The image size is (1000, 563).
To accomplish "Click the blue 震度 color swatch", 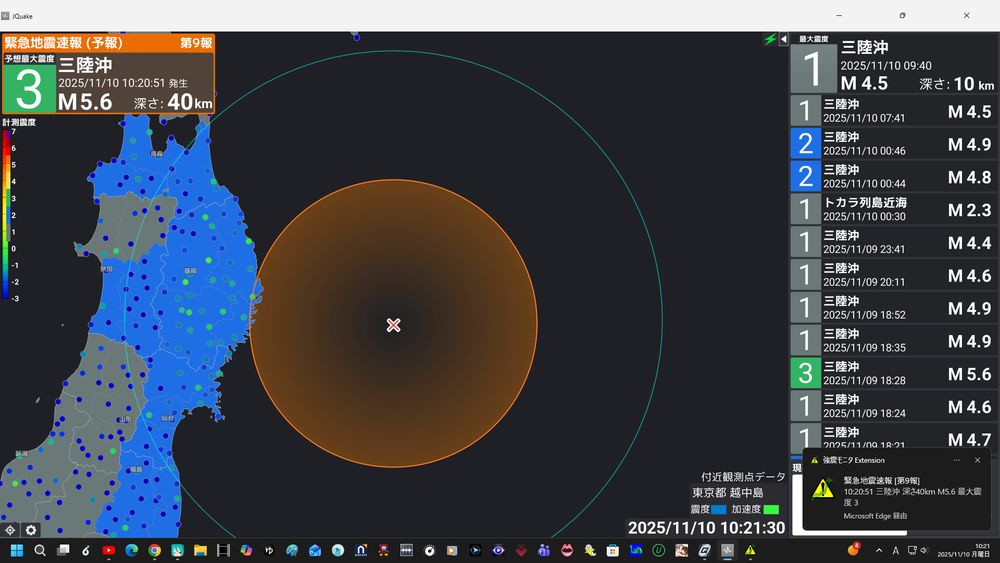I will pos(719,509).
